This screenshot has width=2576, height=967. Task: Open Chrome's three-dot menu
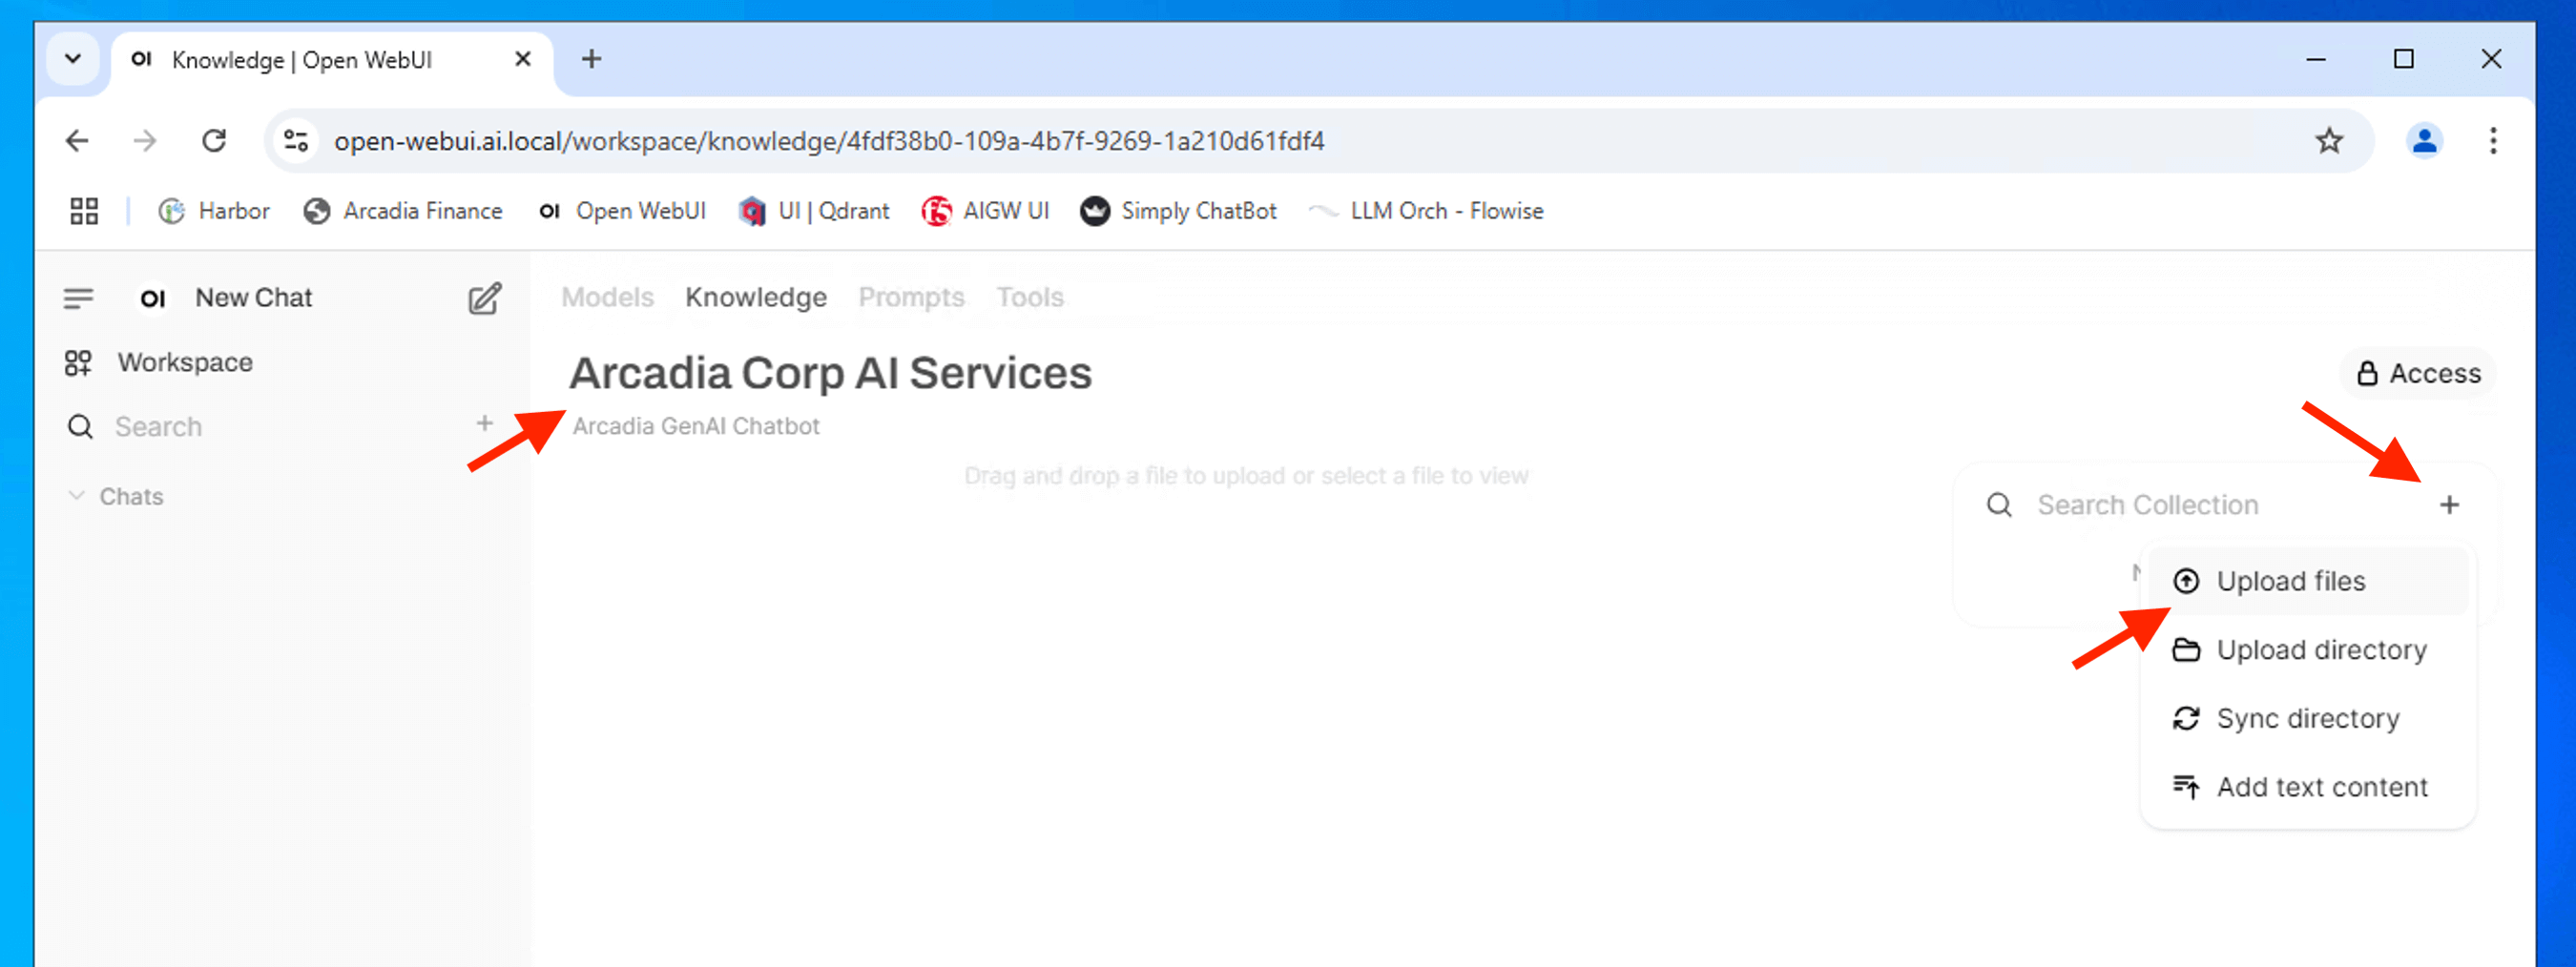click(x=2493, y=141)
